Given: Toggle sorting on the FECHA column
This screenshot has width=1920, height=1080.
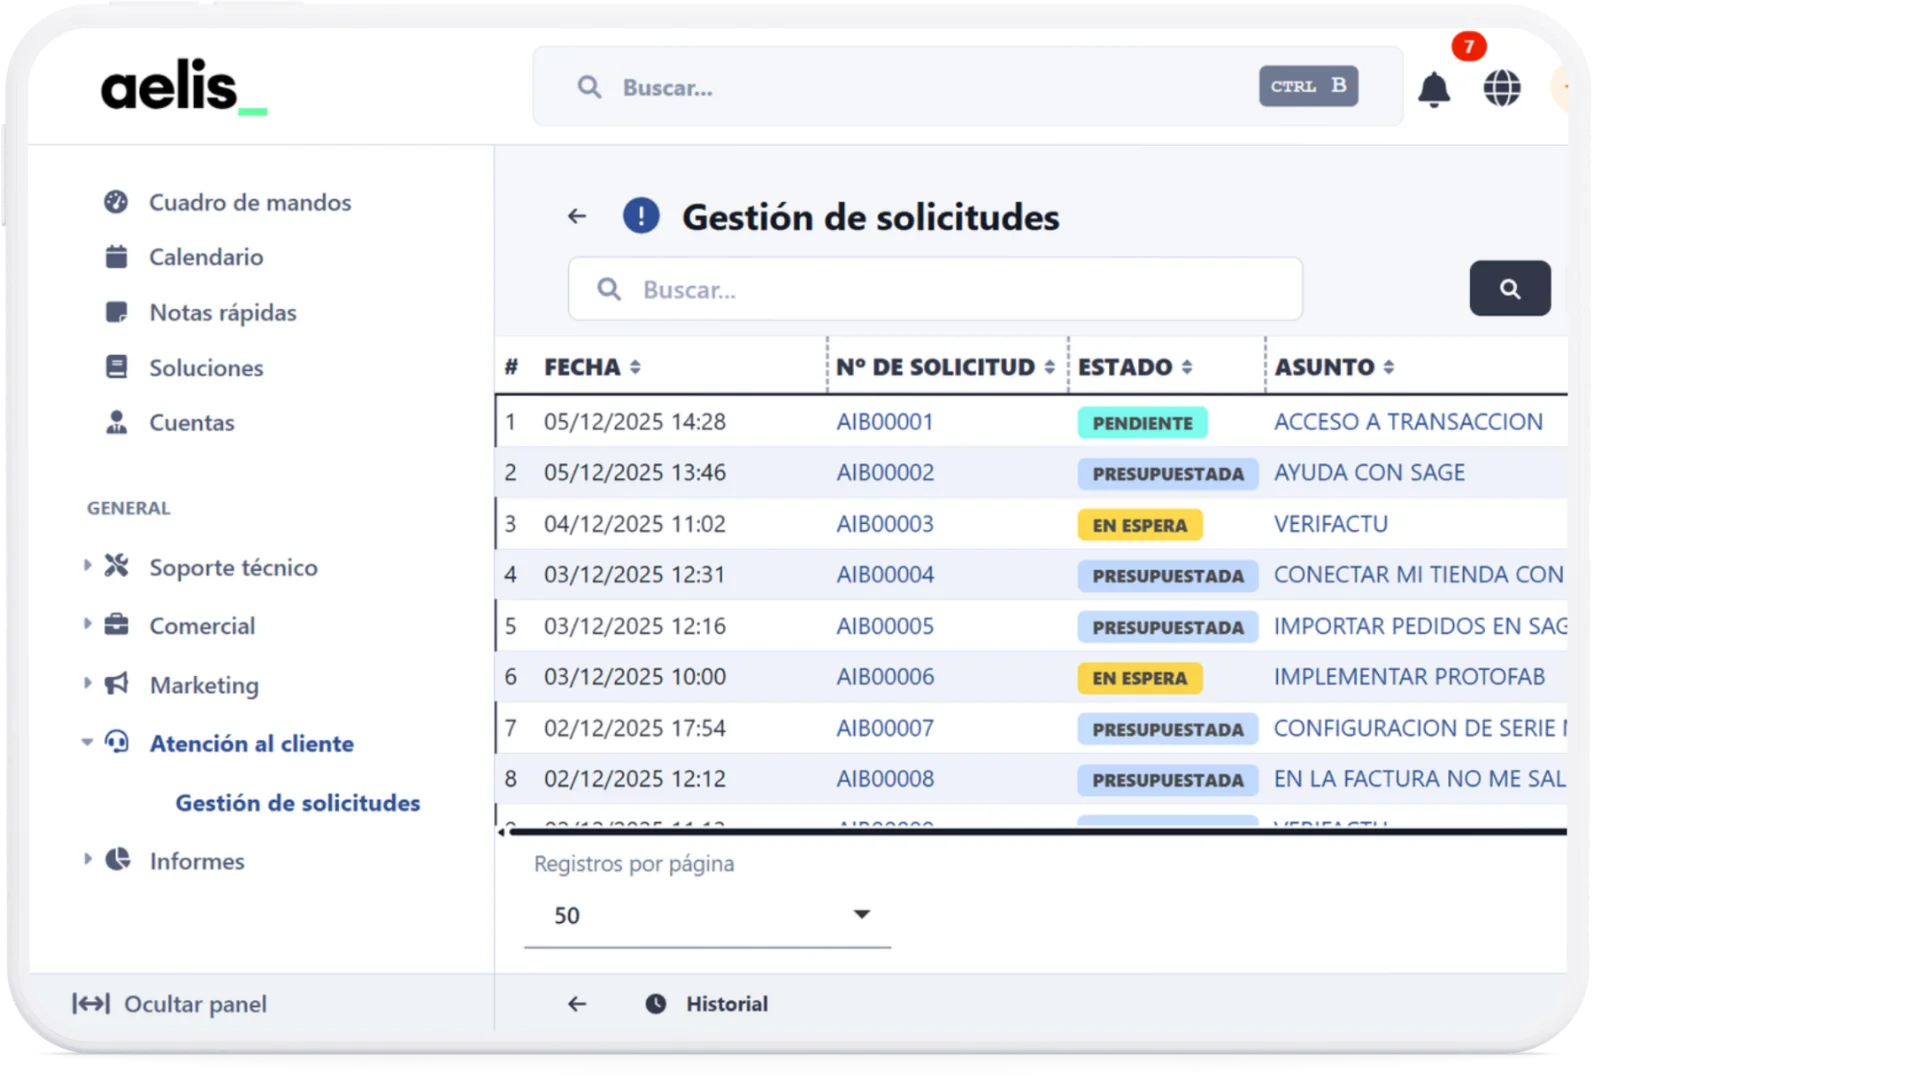Looking at the screenshot, I should coord(637,366).
